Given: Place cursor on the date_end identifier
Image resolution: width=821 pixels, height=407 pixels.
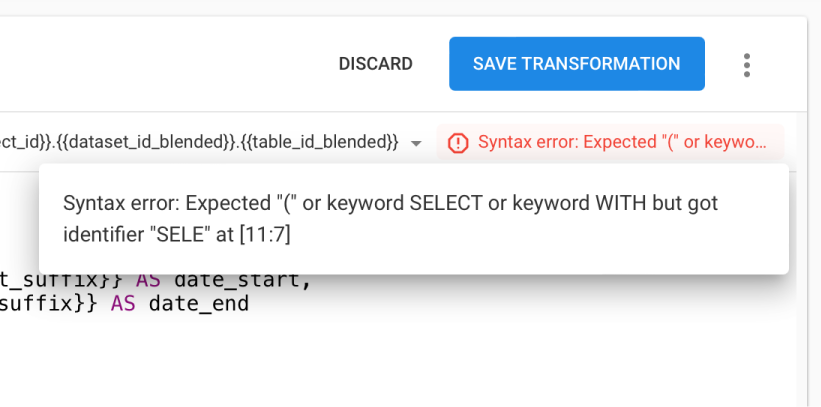Looking at the screenshot, I should [x=199, y=304].
